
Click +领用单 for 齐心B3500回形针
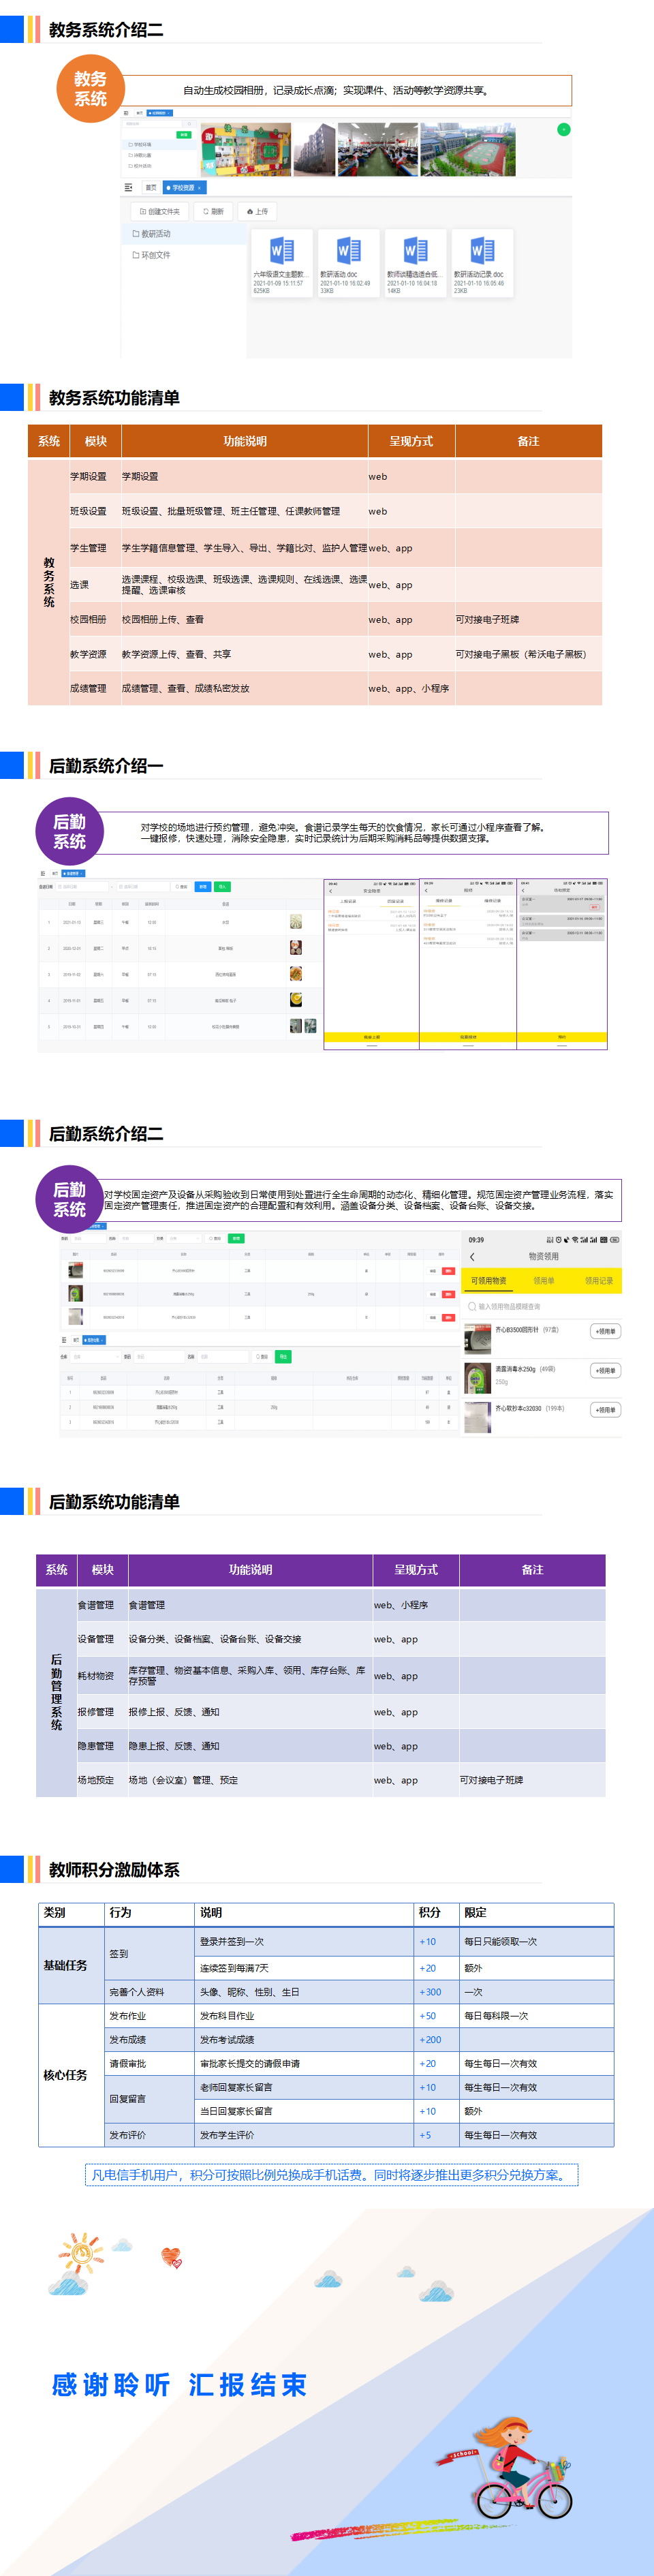click(x=605, y=1331)
